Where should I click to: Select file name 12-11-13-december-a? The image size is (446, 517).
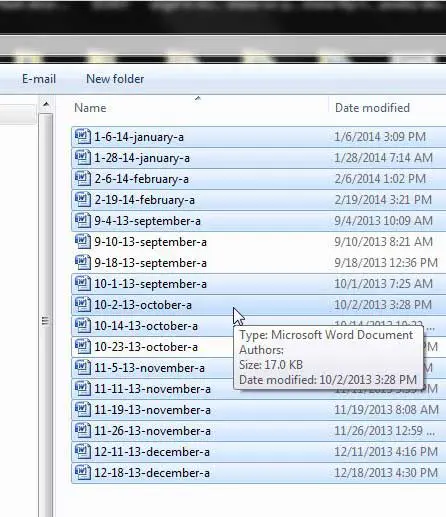pos(152,452)
